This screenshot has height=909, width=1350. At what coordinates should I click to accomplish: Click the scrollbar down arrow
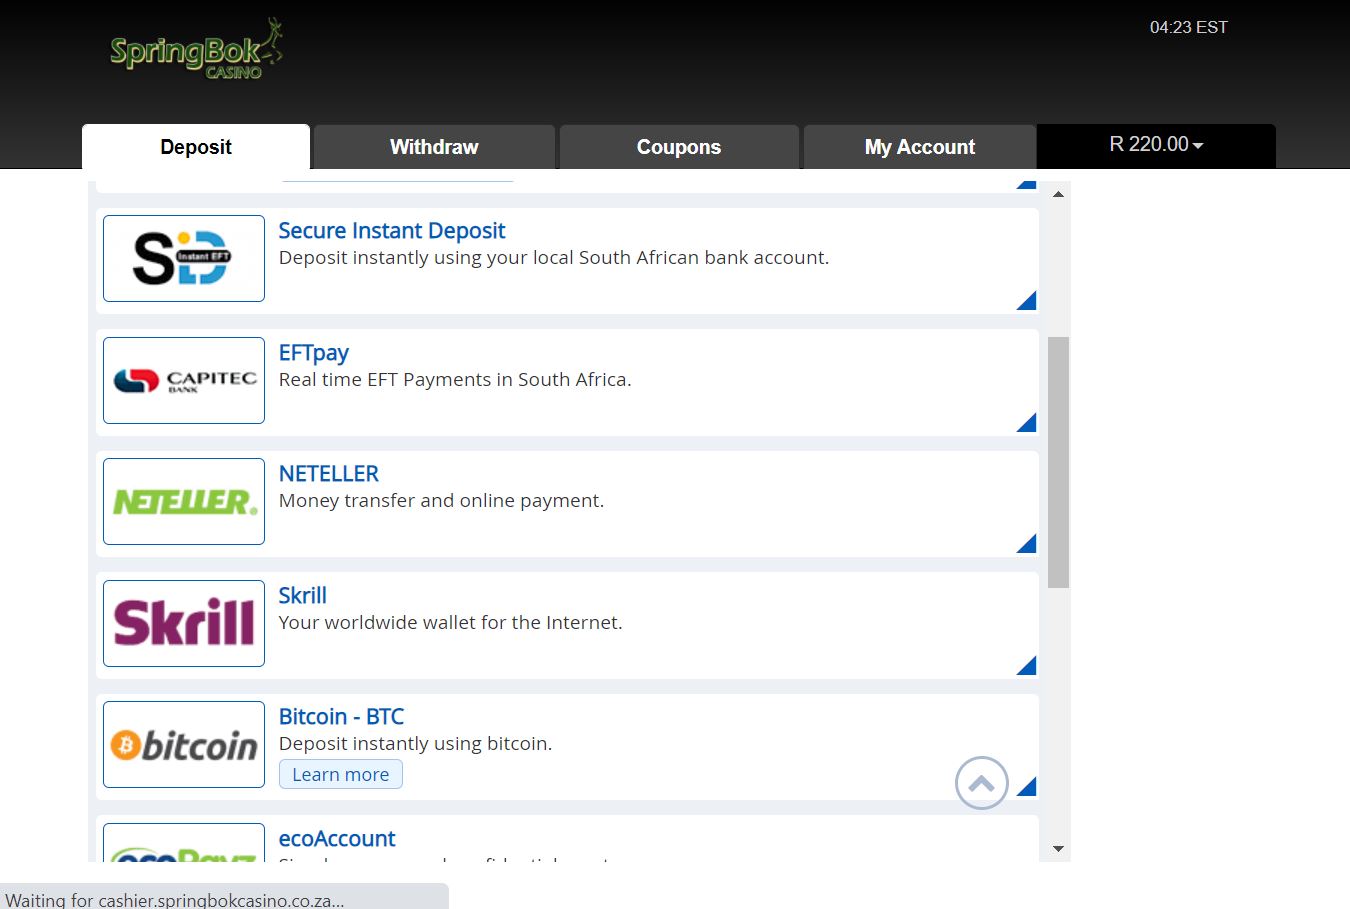[x=1058, y=849]
